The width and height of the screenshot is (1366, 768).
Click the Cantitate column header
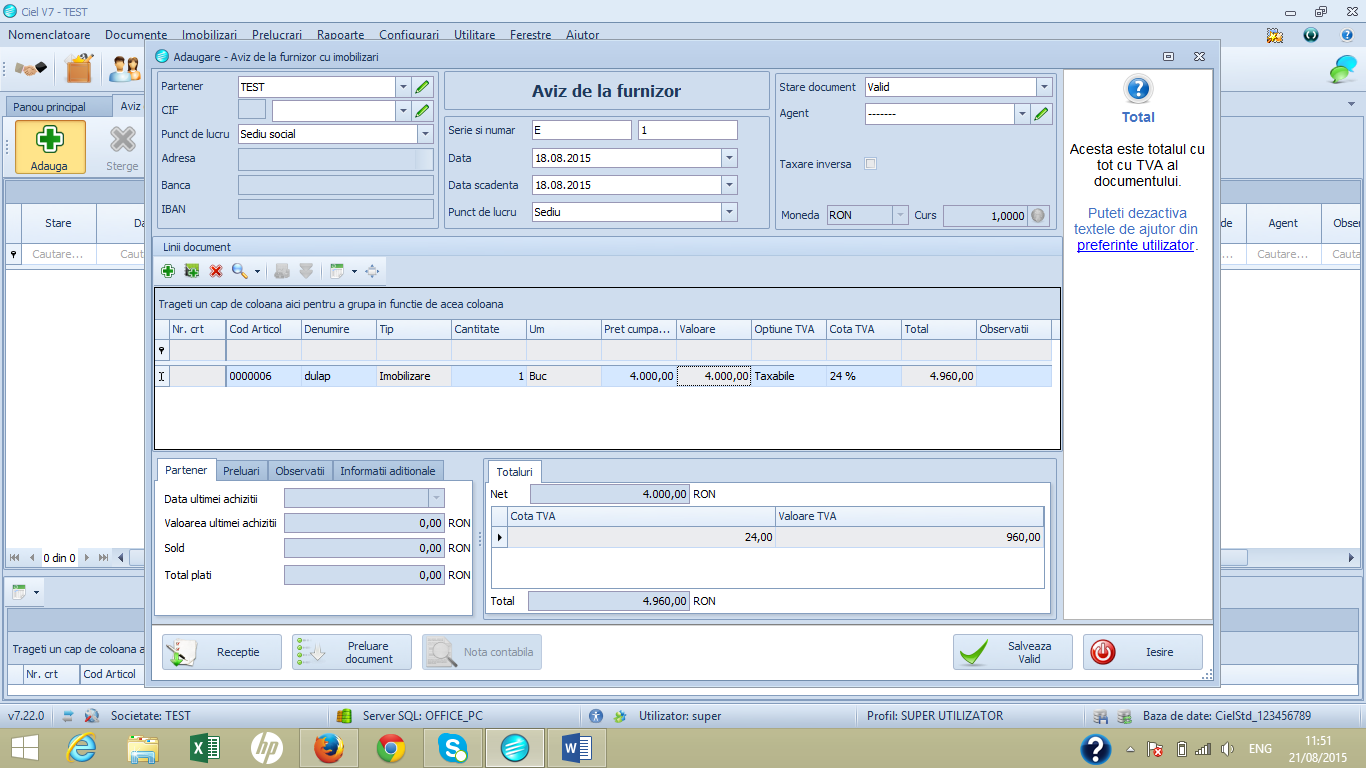(x=489, y=329)
